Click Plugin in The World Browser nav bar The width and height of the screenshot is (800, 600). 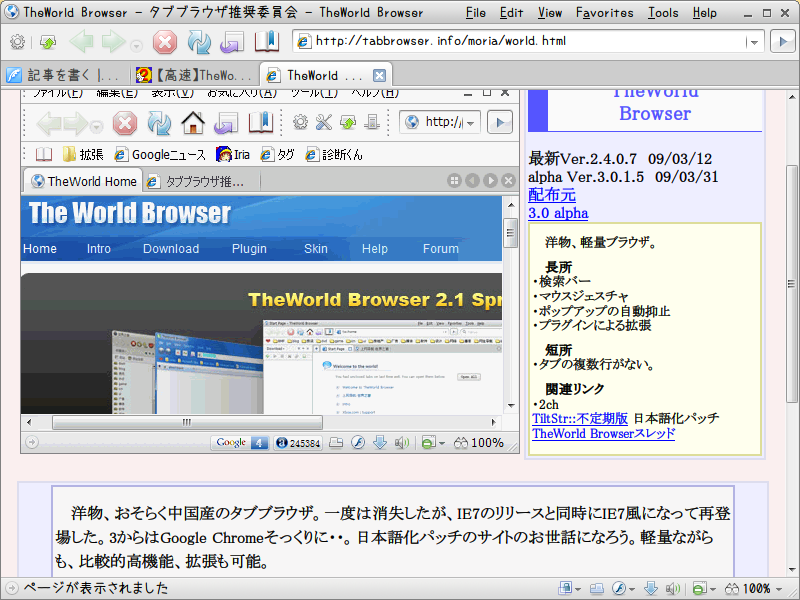click(x=249, y=248)
